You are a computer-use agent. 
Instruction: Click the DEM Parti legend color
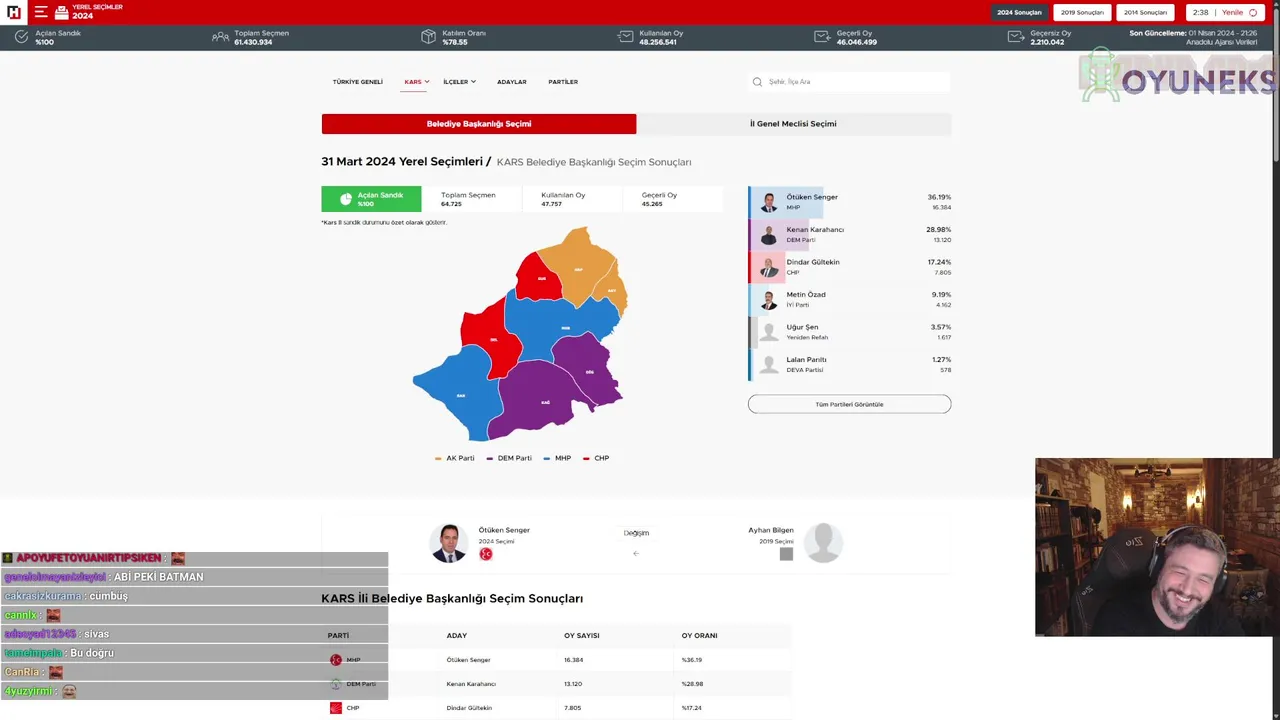point(490,458)
